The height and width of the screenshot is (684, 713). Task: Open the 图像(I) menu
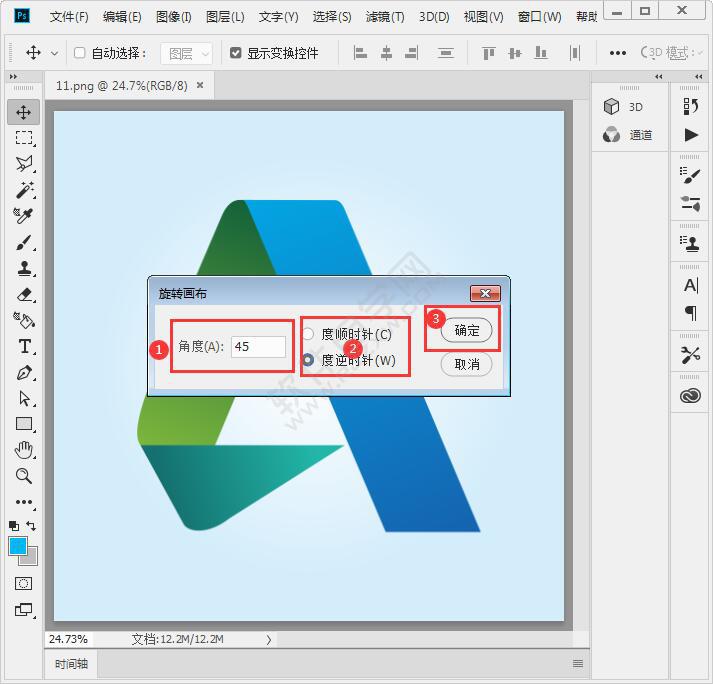(174, 17)
